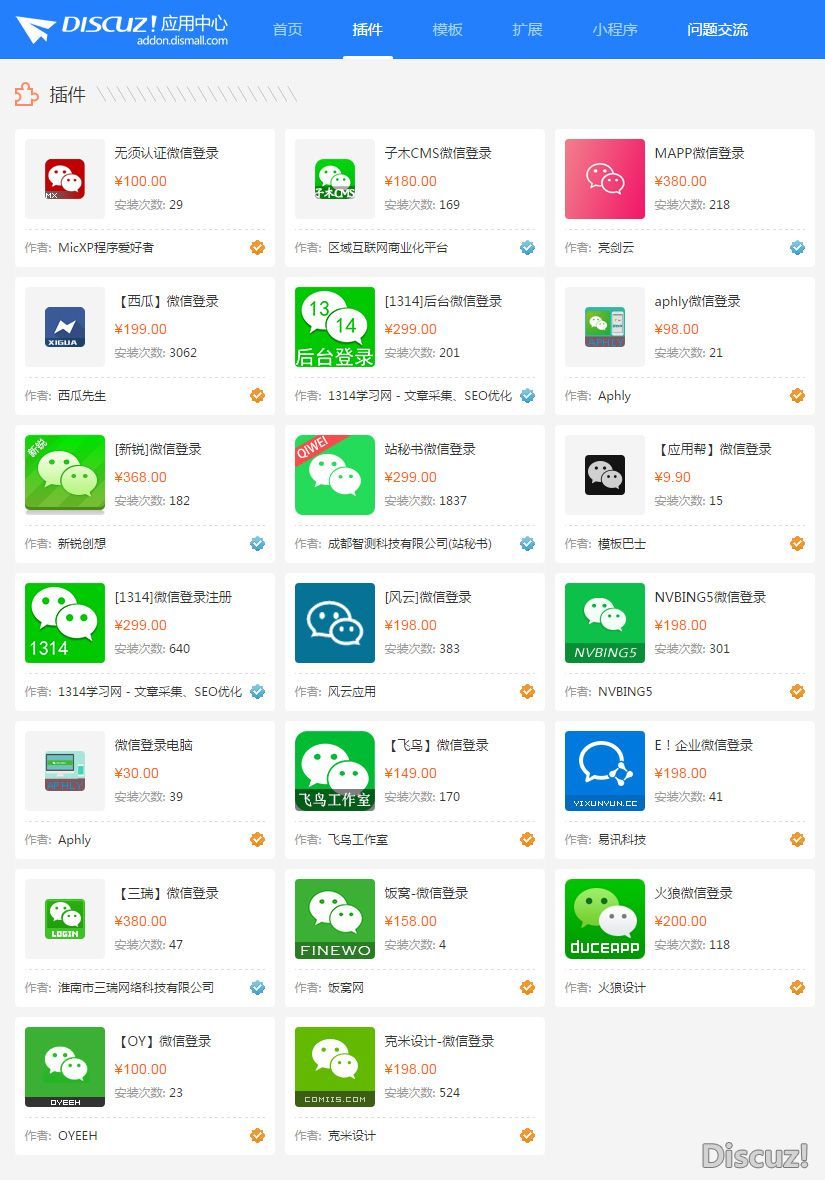825x1180 pixels.
Task: Open the 子木CMS微信登录 plugin icon
Action: click(x=335, y=179)
